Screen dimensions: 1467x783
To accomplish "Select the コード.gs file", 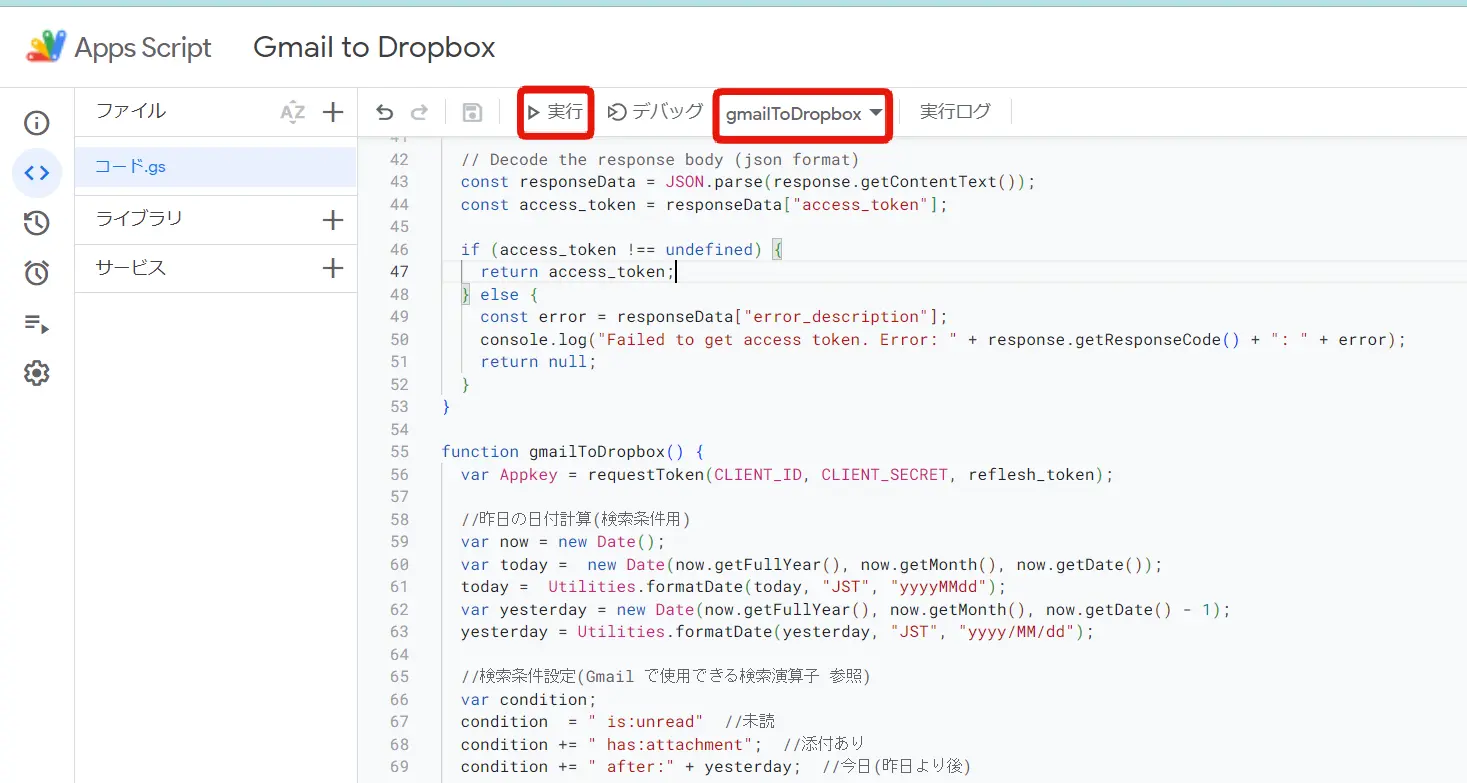I will pos(216,167).
